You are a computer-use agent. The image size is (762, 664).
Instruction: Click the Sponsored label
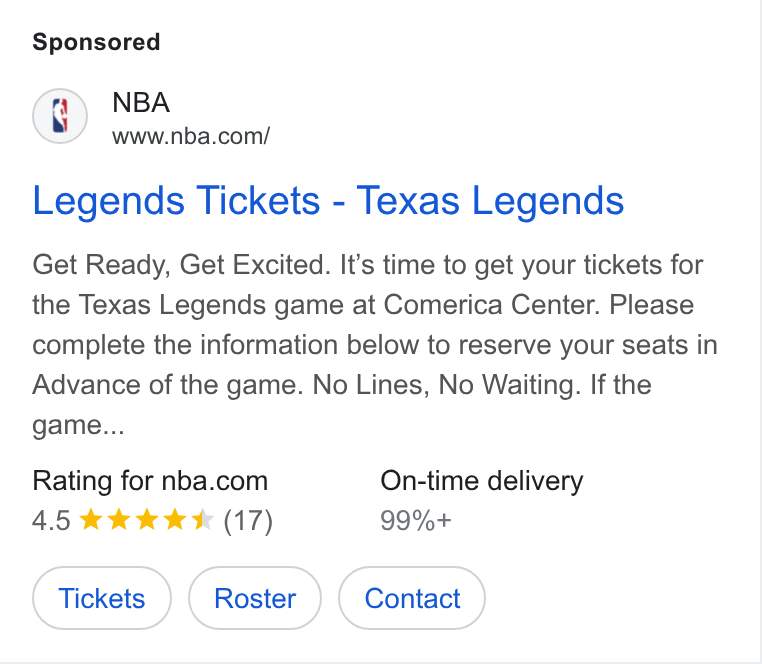(96, 42)
